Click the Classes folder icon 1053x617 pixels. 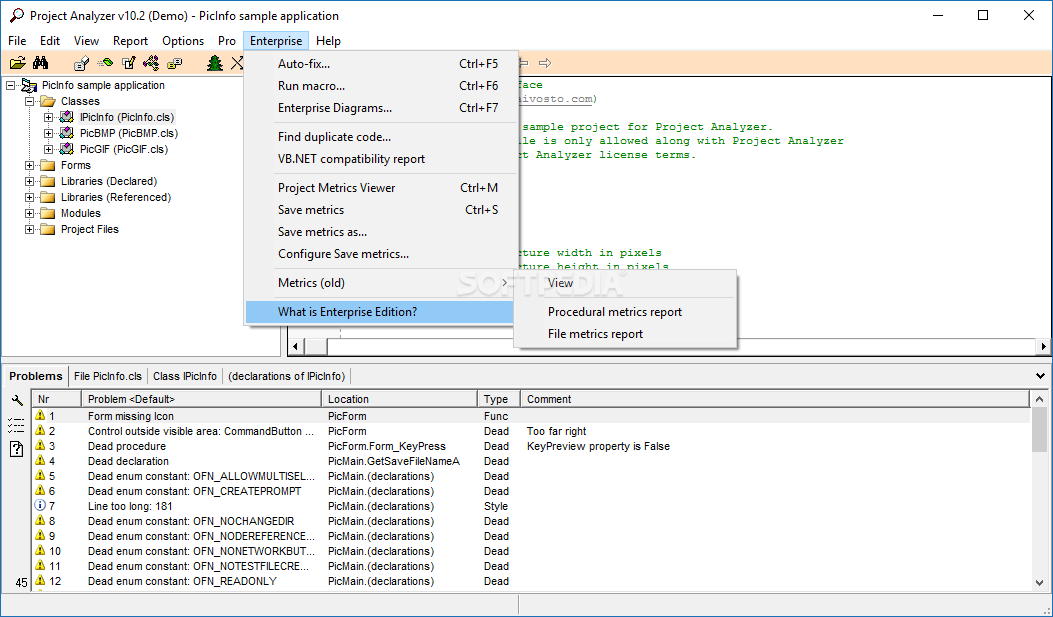[48, 101]
